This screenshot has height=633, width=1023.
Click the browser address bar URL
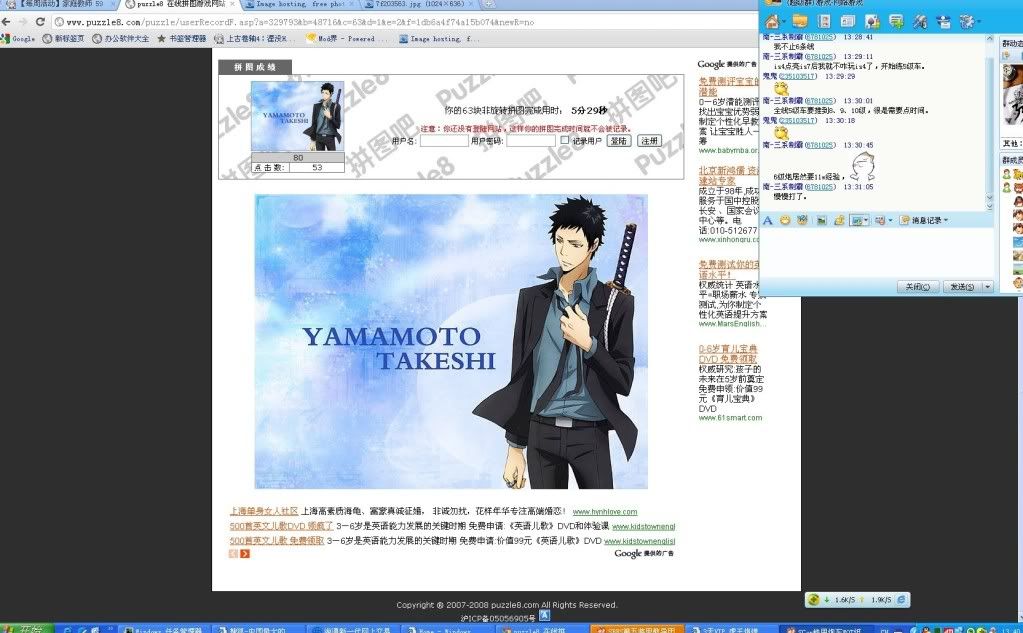(300, 22)
